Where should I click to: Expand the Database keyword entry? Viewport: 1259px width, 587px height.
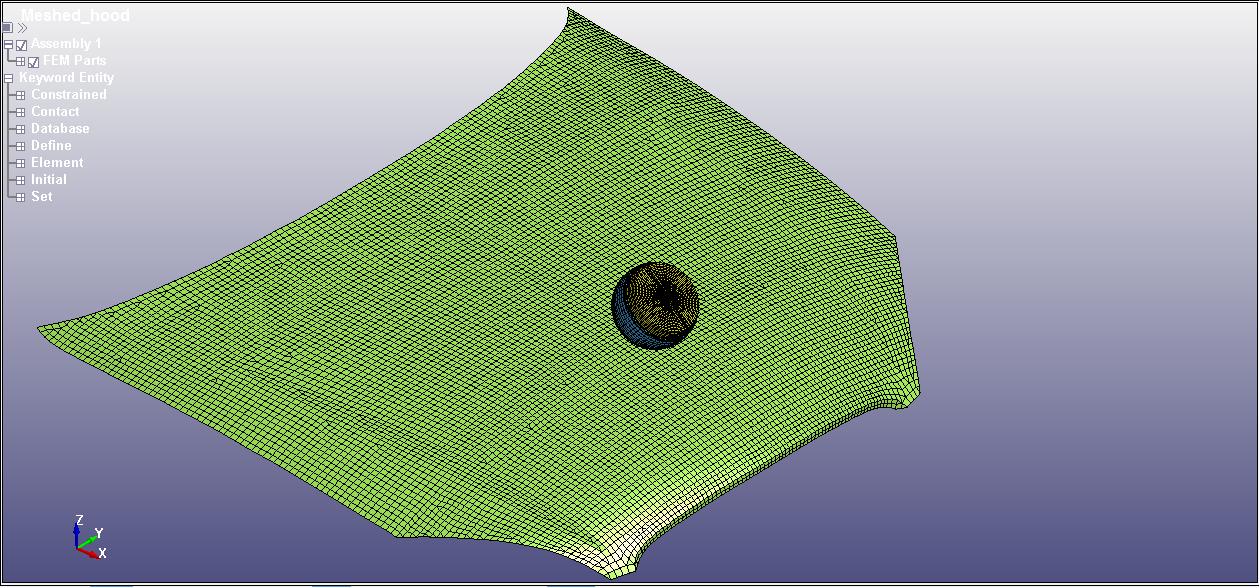pos(20,128)
